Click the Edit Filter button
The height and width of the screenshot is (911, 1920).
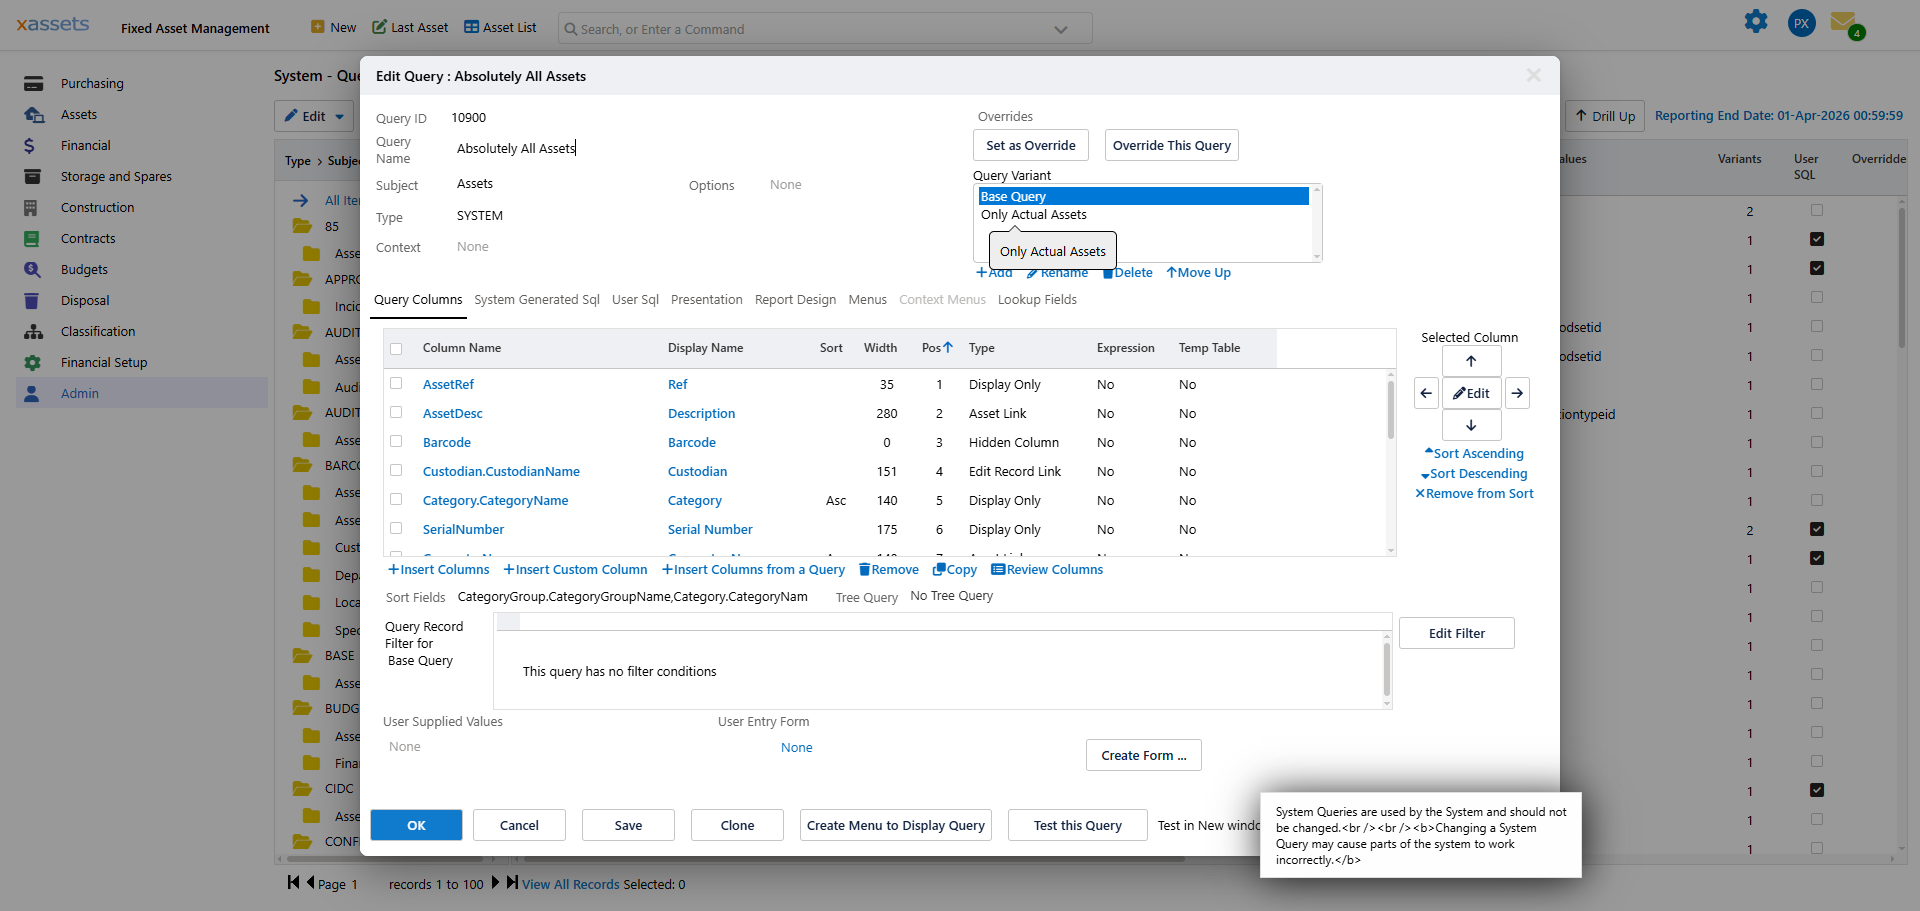click(x=1456, y=633)
